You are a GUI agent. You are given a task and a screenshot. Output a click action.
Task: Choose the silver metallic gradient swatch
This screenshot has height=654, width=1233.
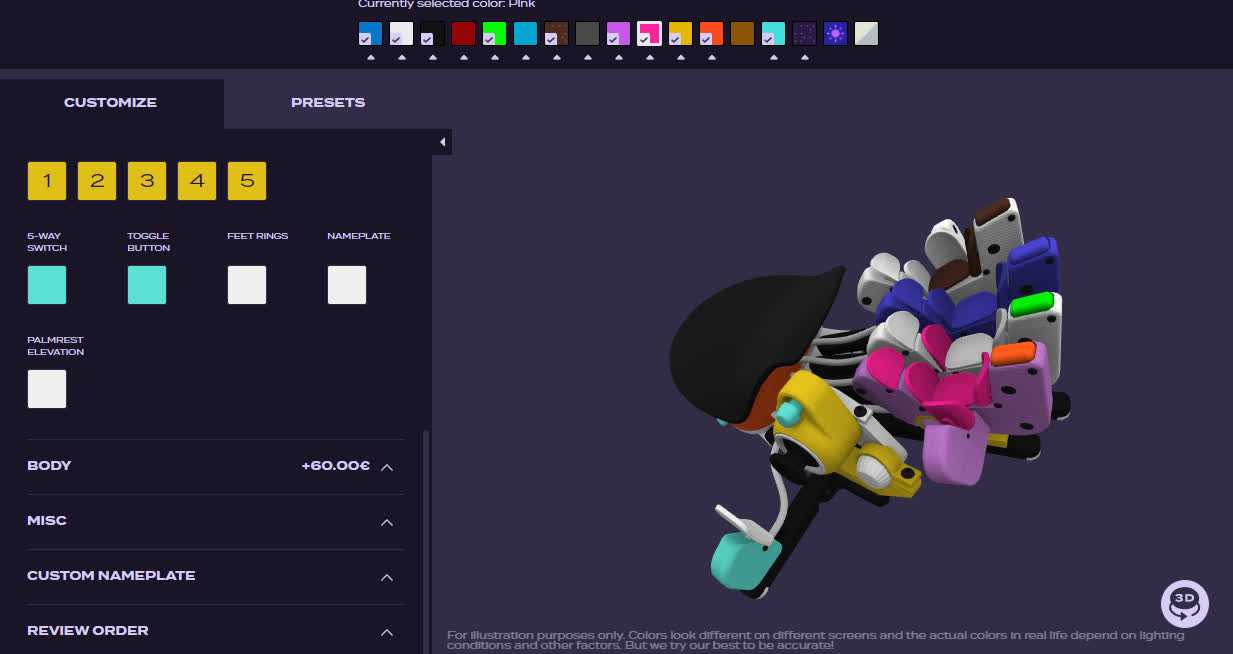pos(866,34)
